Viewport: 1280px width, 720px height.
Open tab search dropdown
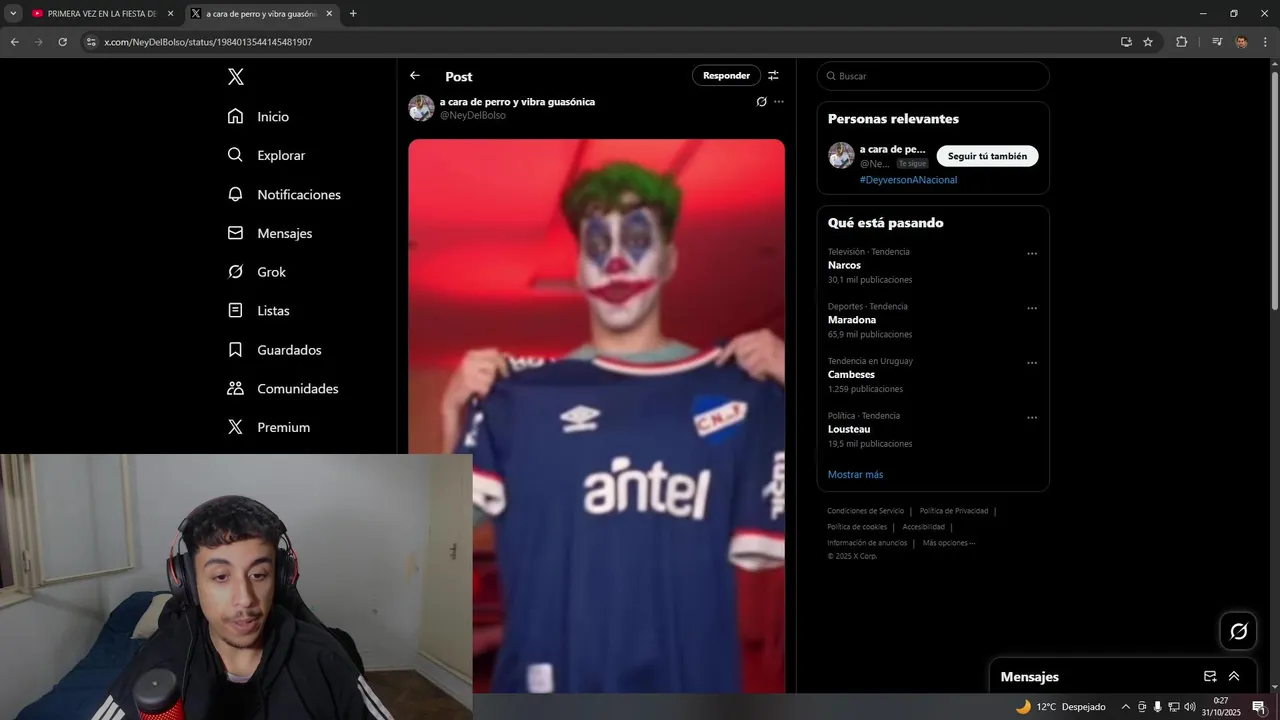pyautogui.click(x=13, y=14)
